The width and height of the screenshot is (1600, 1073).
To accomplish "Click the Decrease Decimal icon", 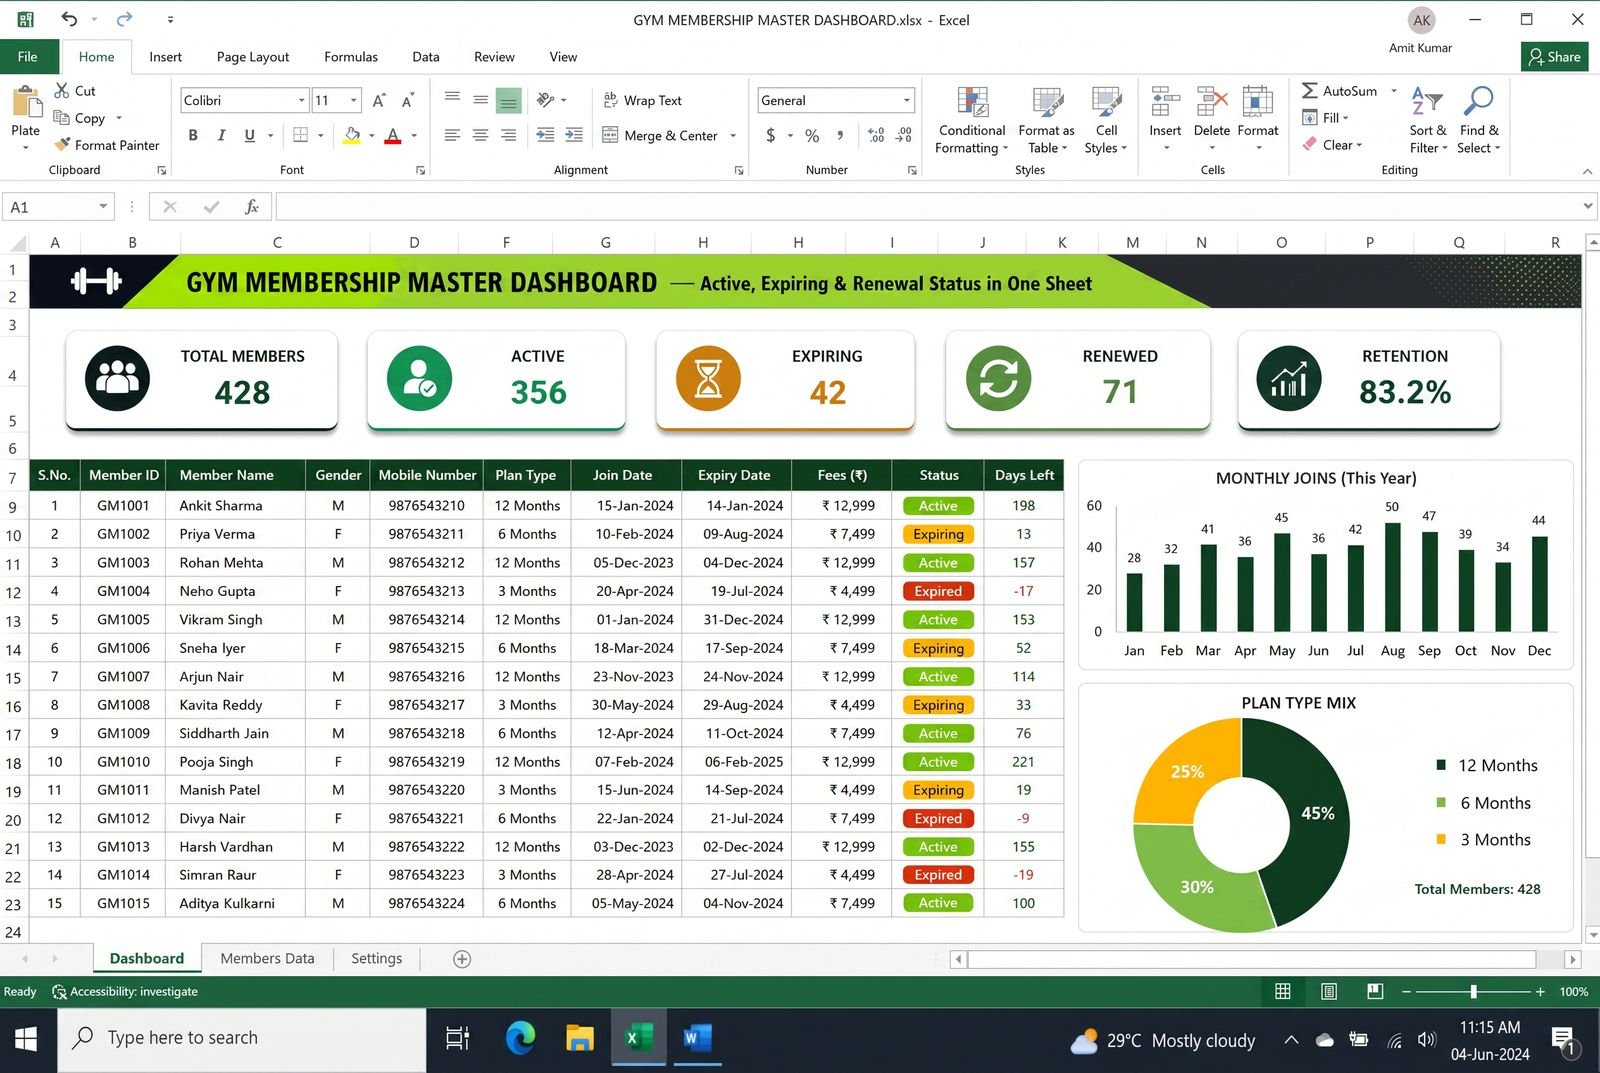I will click(x=904, y=135).
